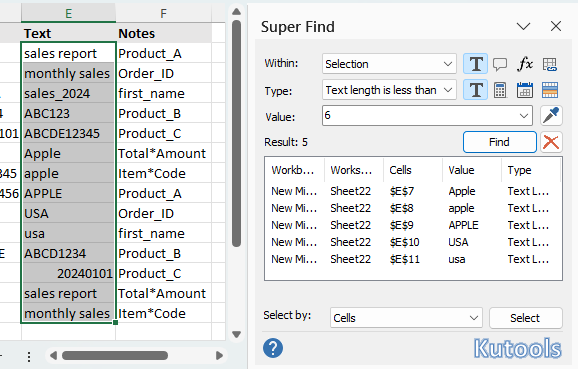Image resolution: width=578 pixels, height=369 pixels.
Task: Open the Select by Cells dropdown
Action: pos(406,318)
